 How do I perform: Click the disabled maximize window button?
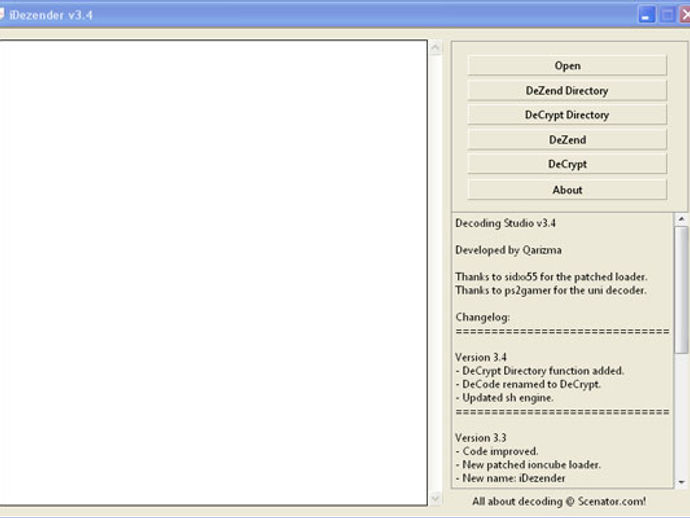coord(667,15)
